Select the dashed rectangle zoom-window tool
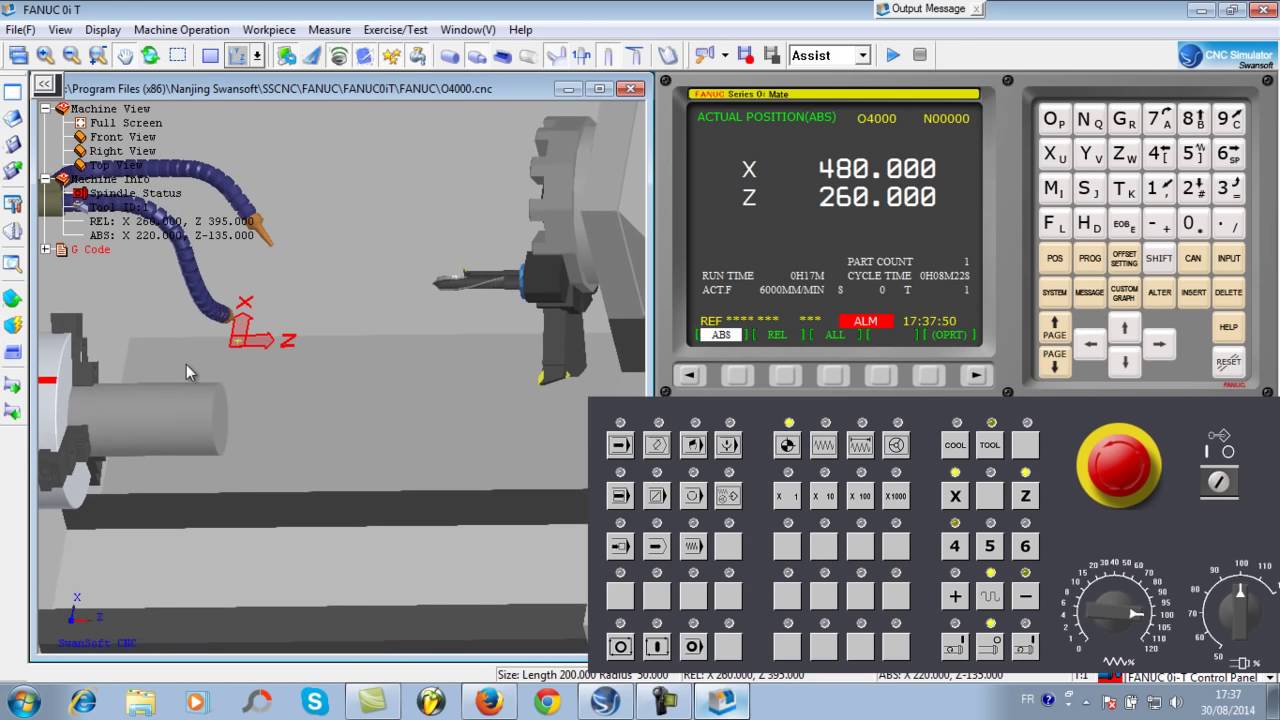Screen dimensions: 1280x720 (180, 56)
